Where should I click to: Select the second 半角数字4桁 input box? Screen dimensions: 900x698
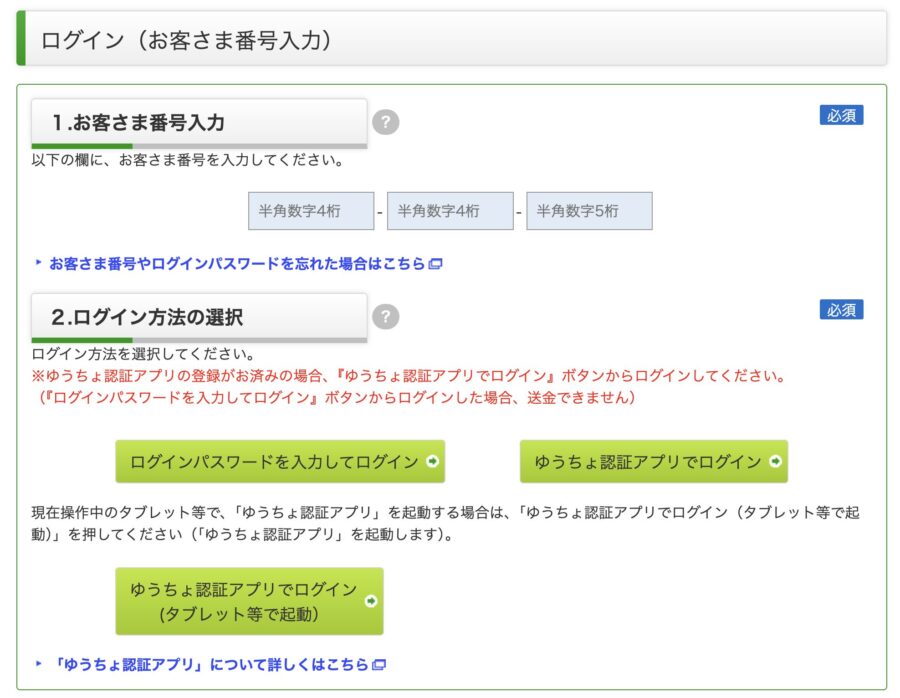click(450, 211)
